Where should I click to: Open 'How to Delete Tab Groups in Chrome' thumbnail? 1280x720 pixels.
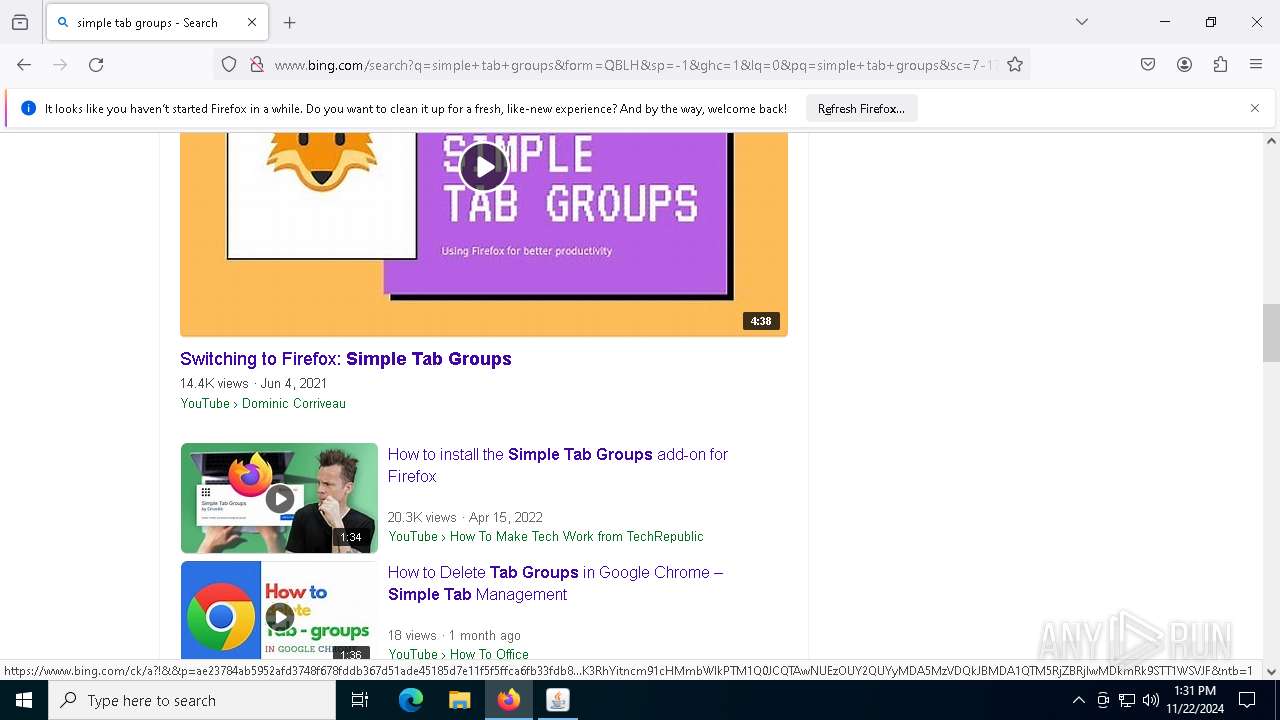(x=279, y=610)
